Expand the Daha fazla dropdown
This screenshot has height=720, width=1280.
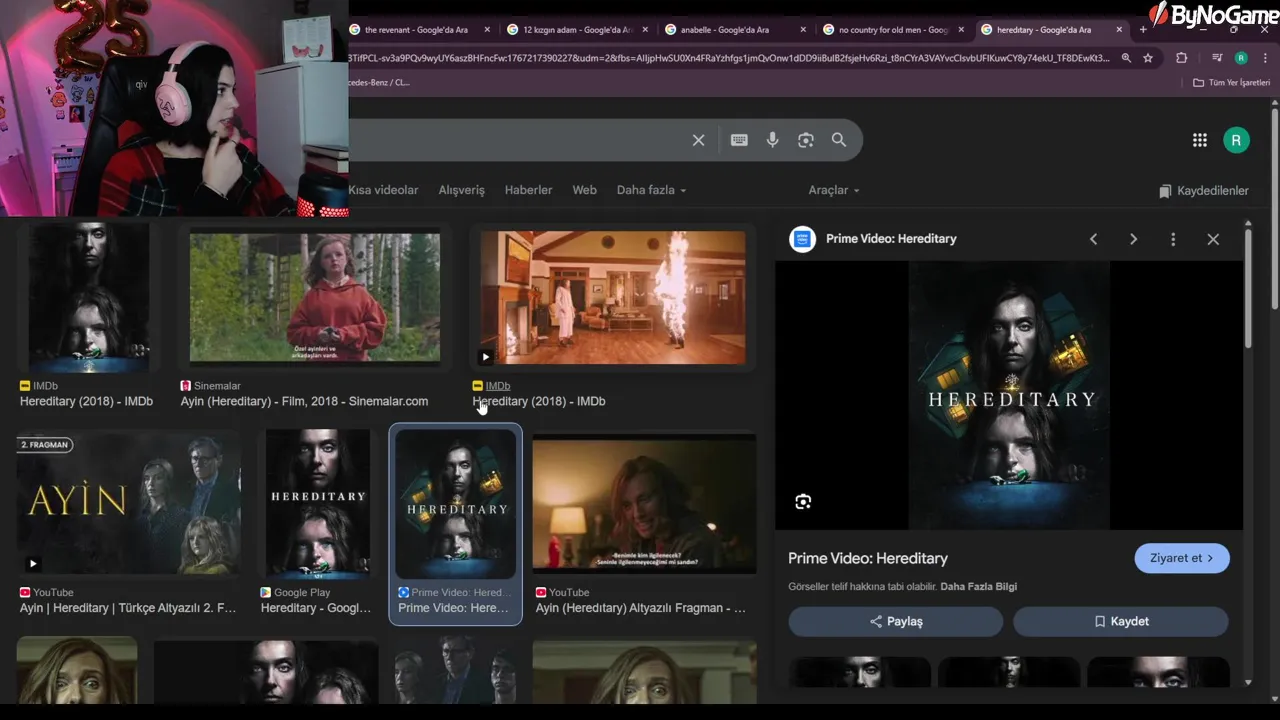[x=651, y=190]
